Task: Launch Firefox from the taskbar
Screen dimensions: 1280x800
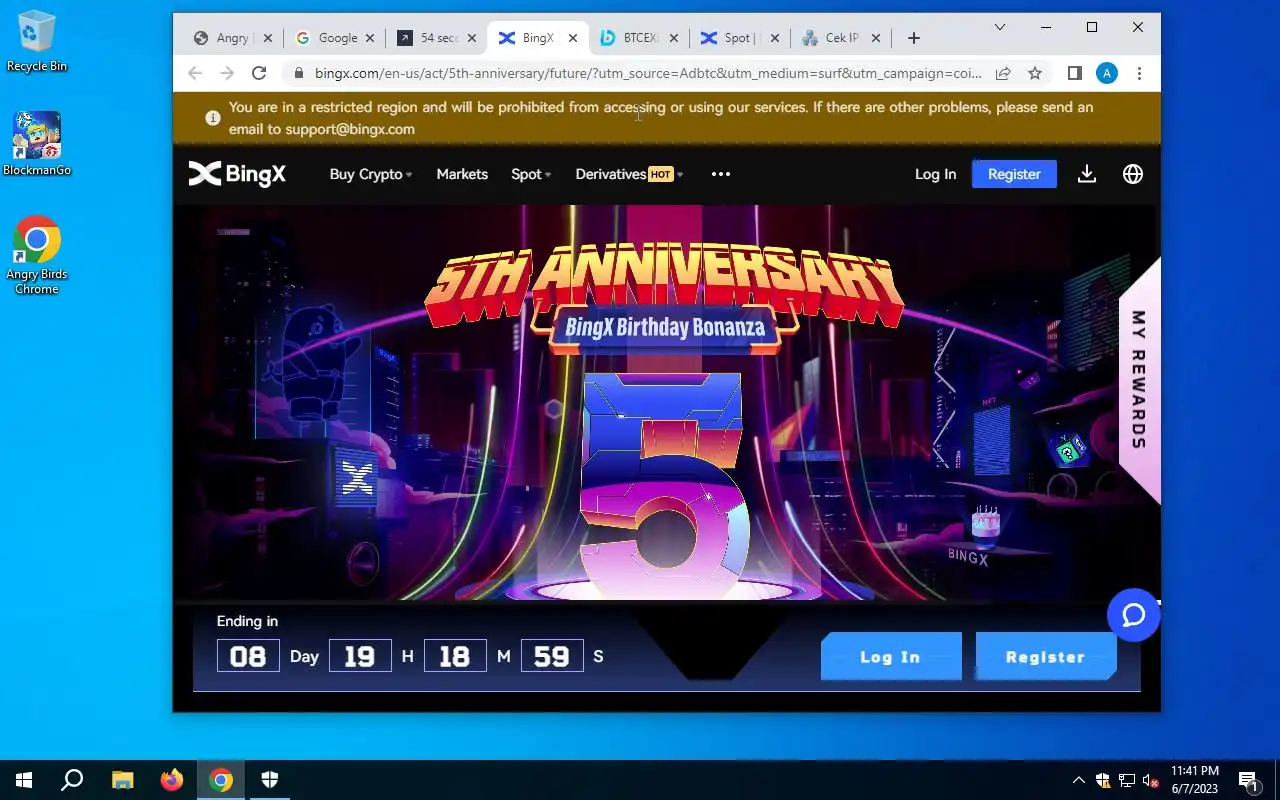Action: click(x=172, y=780)
